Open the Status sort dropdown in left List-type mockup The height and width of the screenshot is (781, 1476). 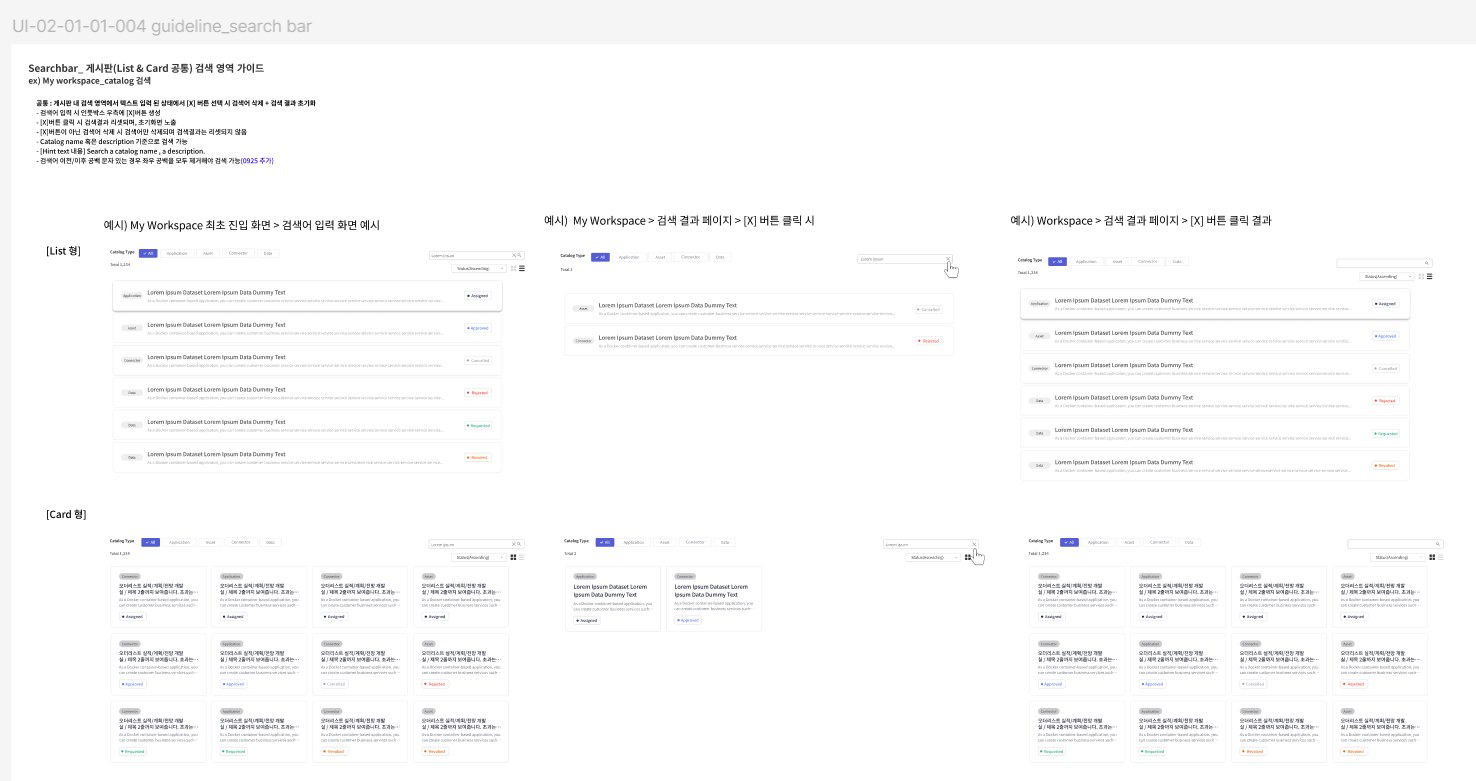click(478, 268)
